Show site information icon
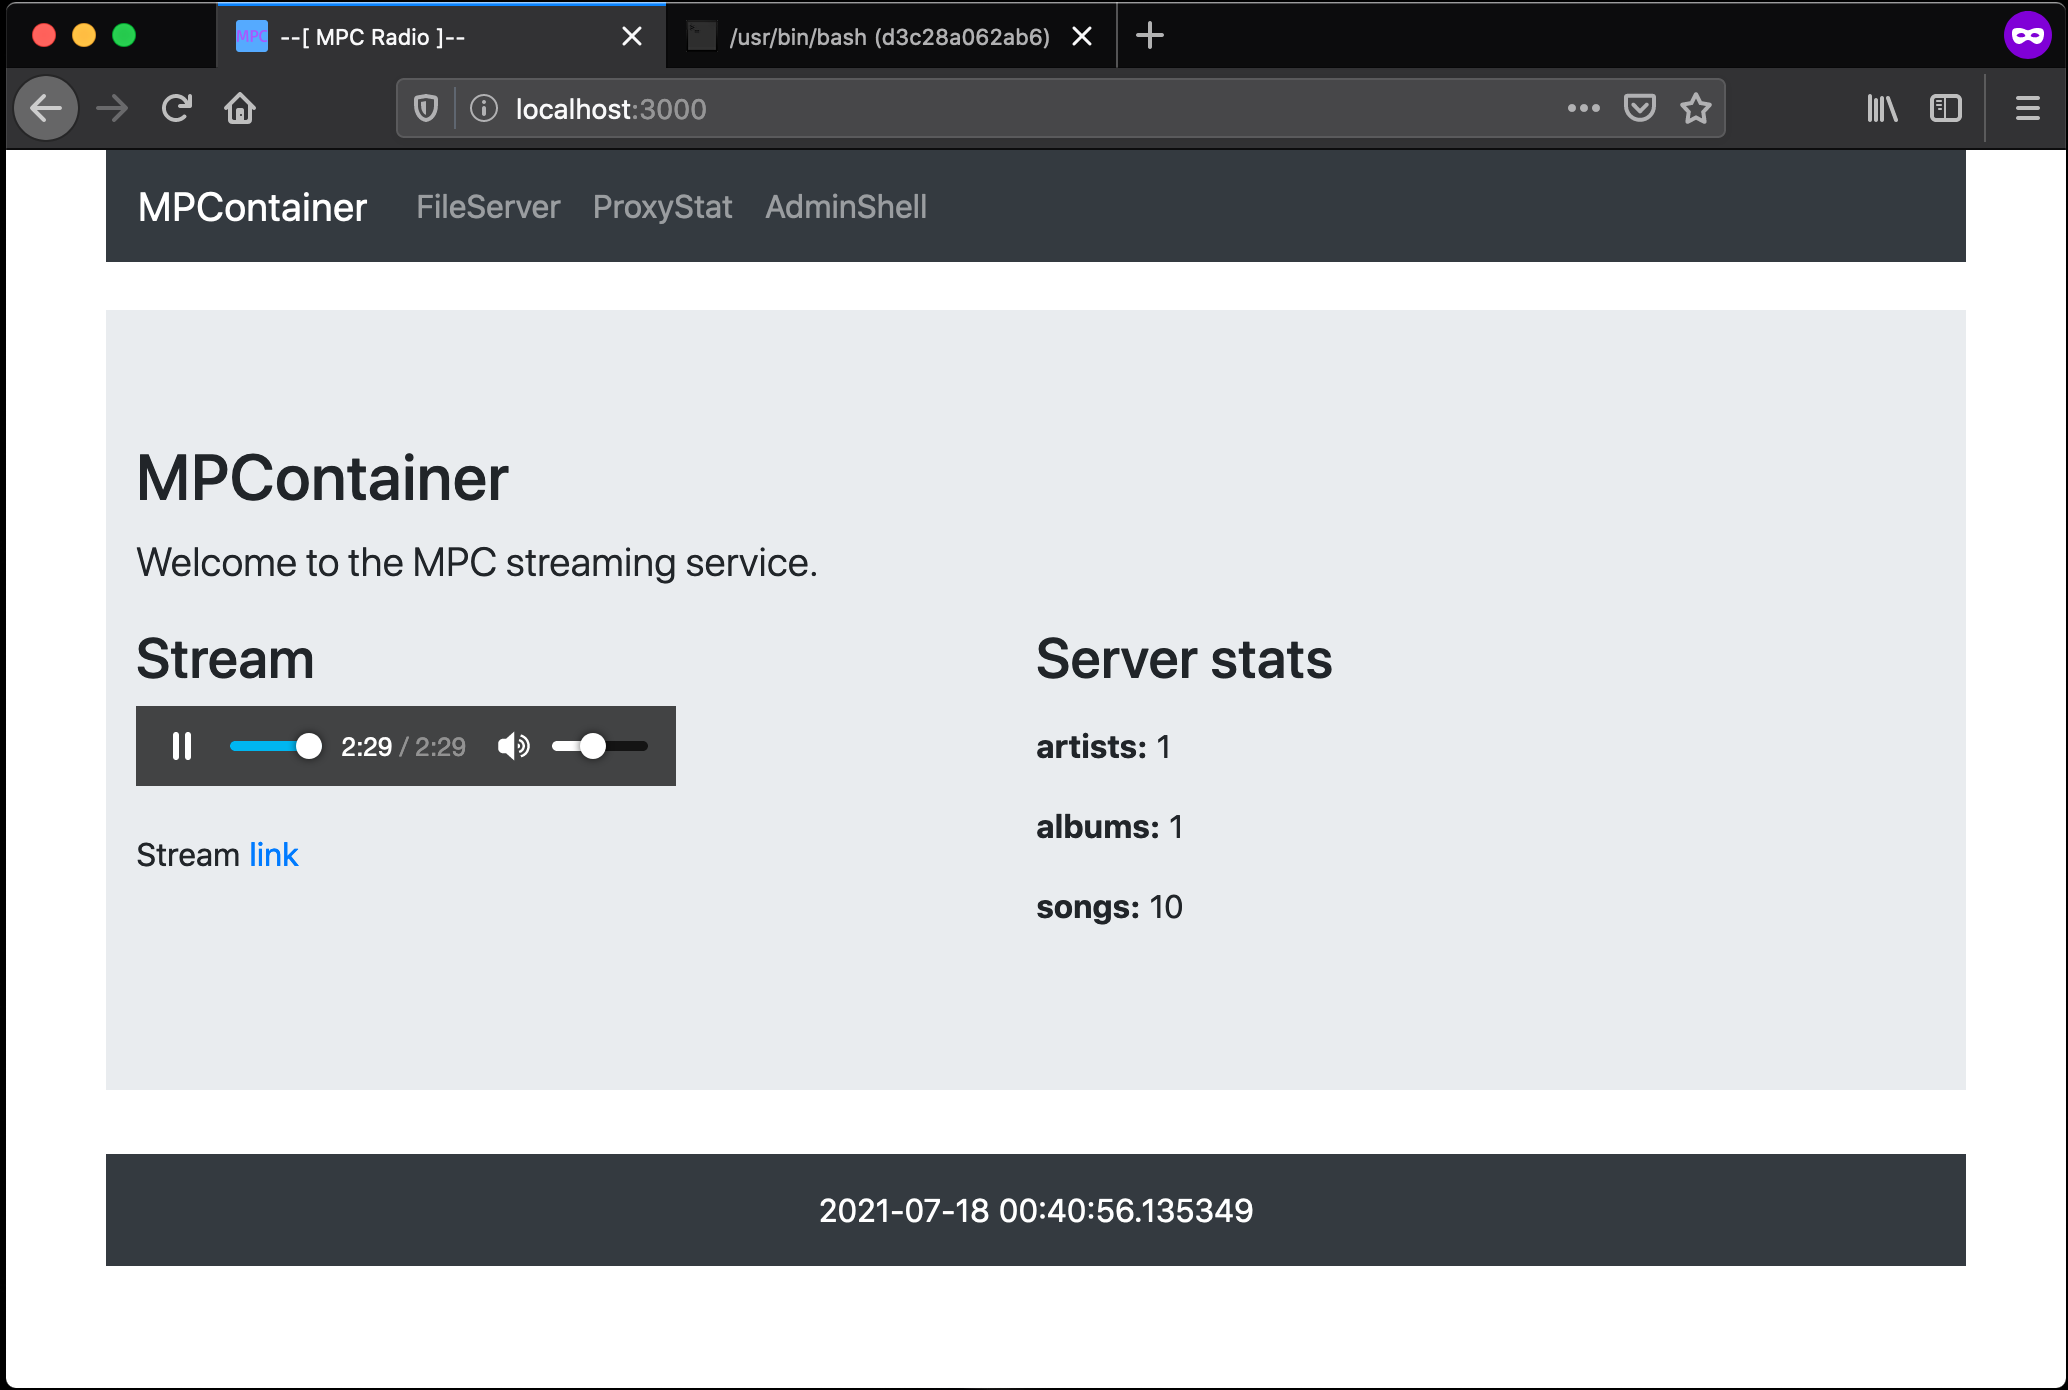The height and width of the screenshot is (1390, 2068). [484, 108]
